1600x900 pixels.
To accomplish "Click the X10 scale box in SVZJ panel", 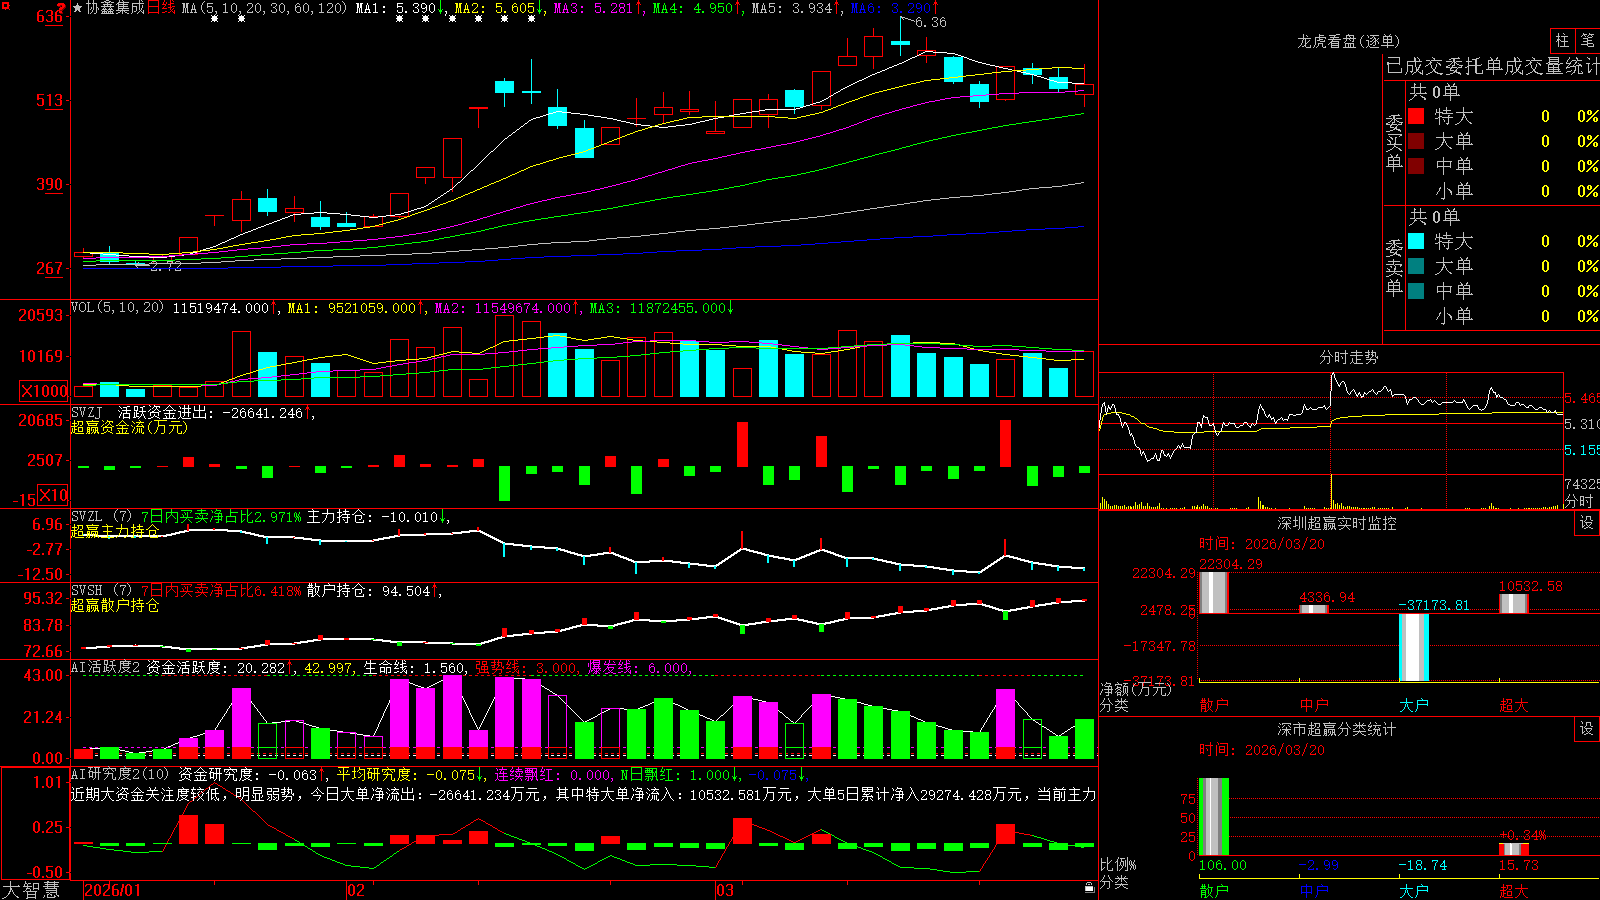I will (53, 495).
